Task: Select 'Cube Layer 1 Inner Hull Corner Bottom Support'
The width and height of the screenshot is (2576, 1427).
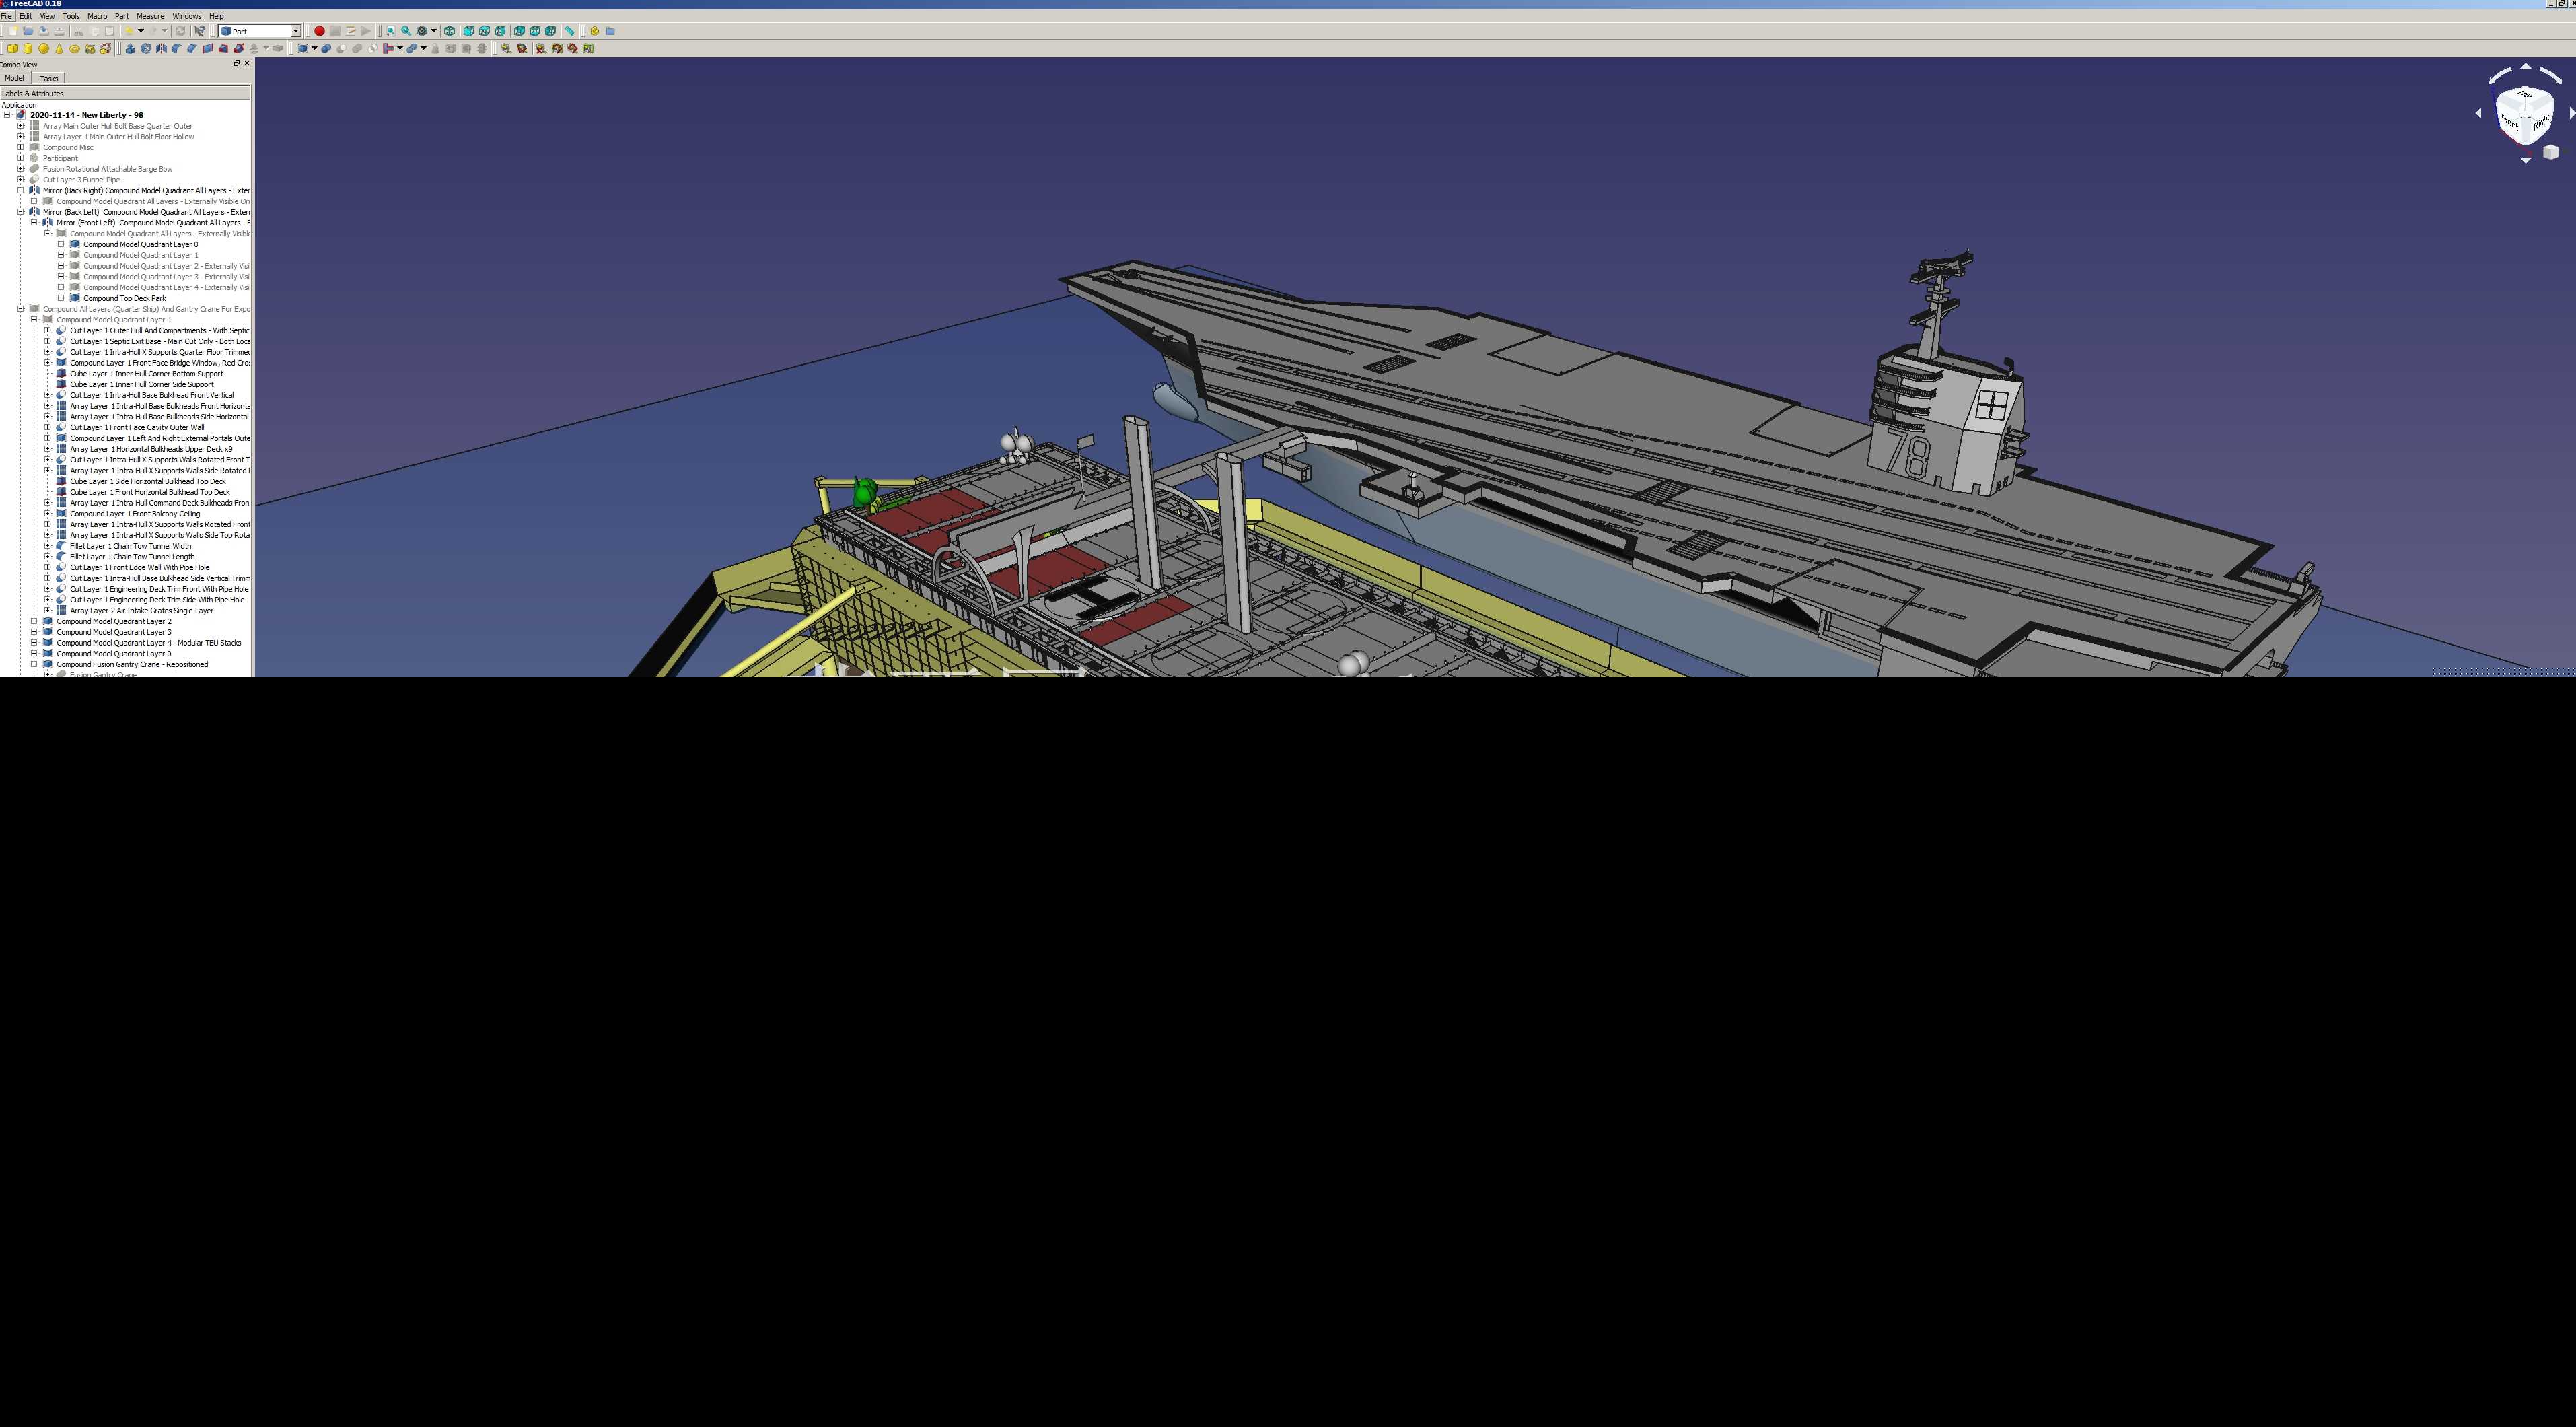Action: 147,374
